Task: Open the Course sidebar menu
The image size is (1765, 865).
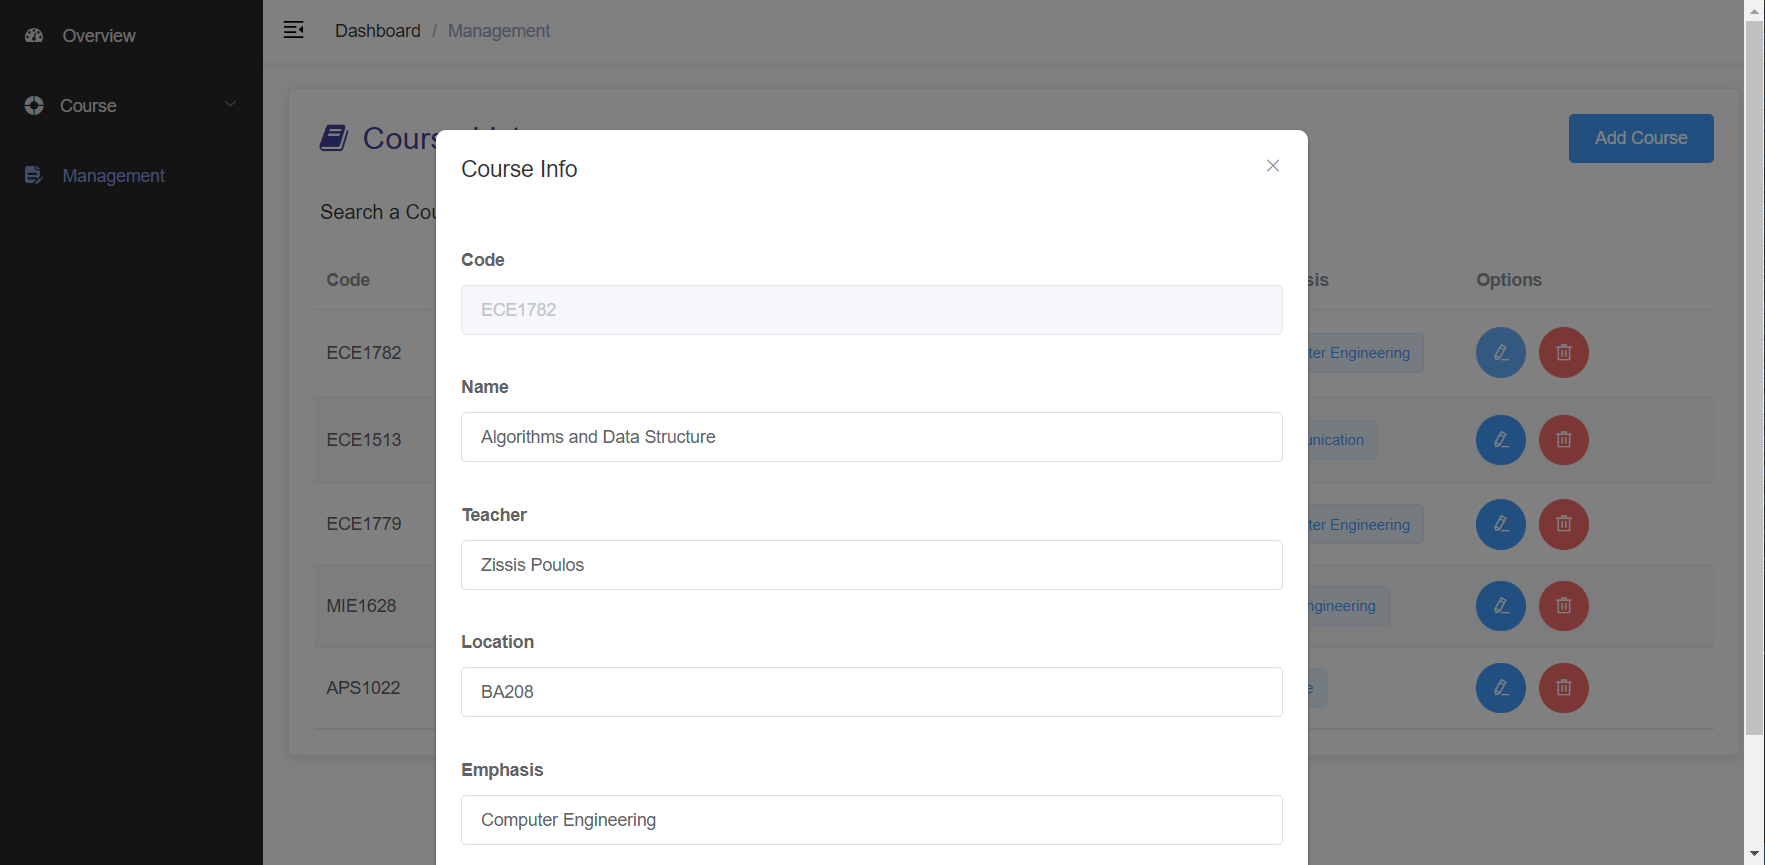Action: [131, 105]
